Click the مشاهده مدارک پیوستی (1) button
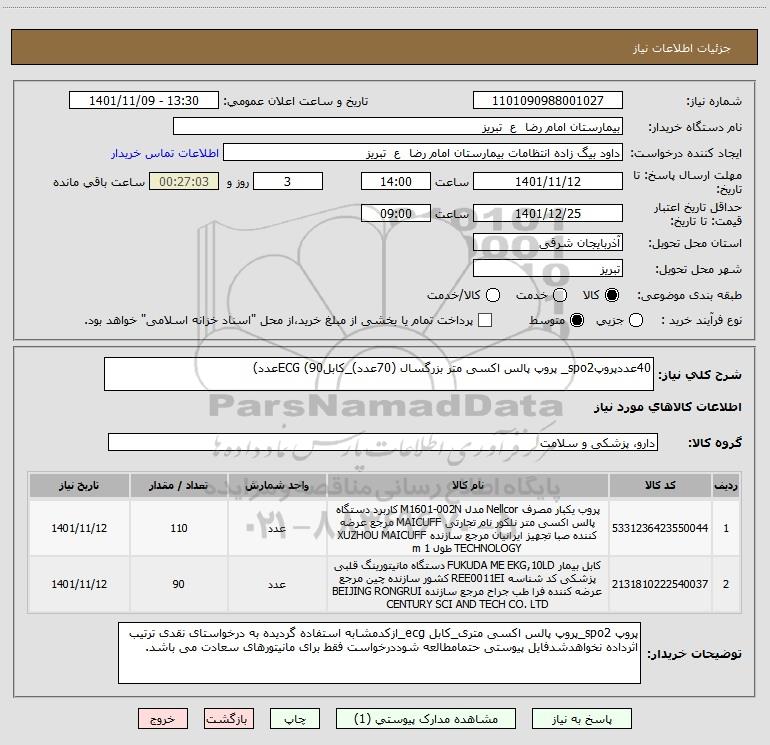 pyautogui.click(x=426, y=719)
